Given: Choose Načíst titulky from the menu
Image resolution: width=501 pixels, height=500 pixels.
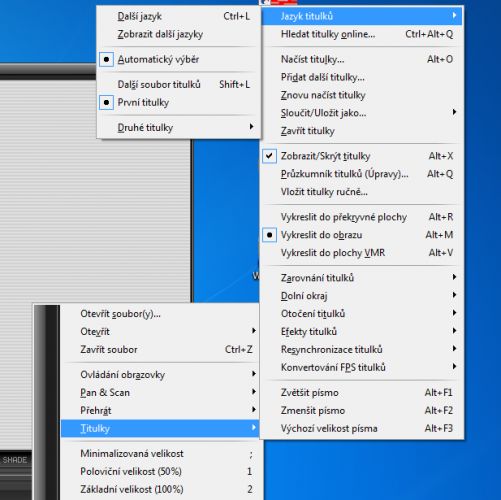Looking at the screenshot, I should point(362,59).
